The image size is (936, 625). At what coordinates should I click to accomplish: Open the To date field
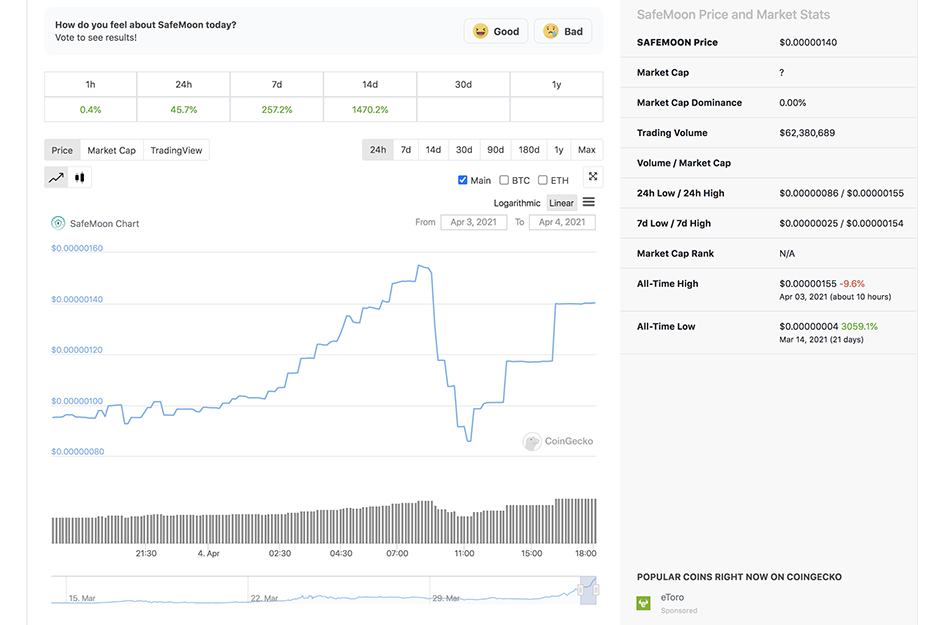click(561, 222)
